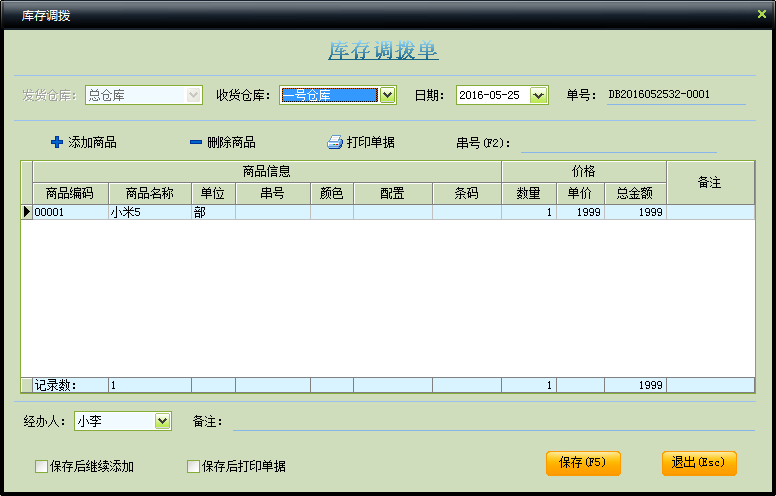Click the 颜色 column header
The image size is (776, 496).
pyautogui.click(x=332, y=193)
